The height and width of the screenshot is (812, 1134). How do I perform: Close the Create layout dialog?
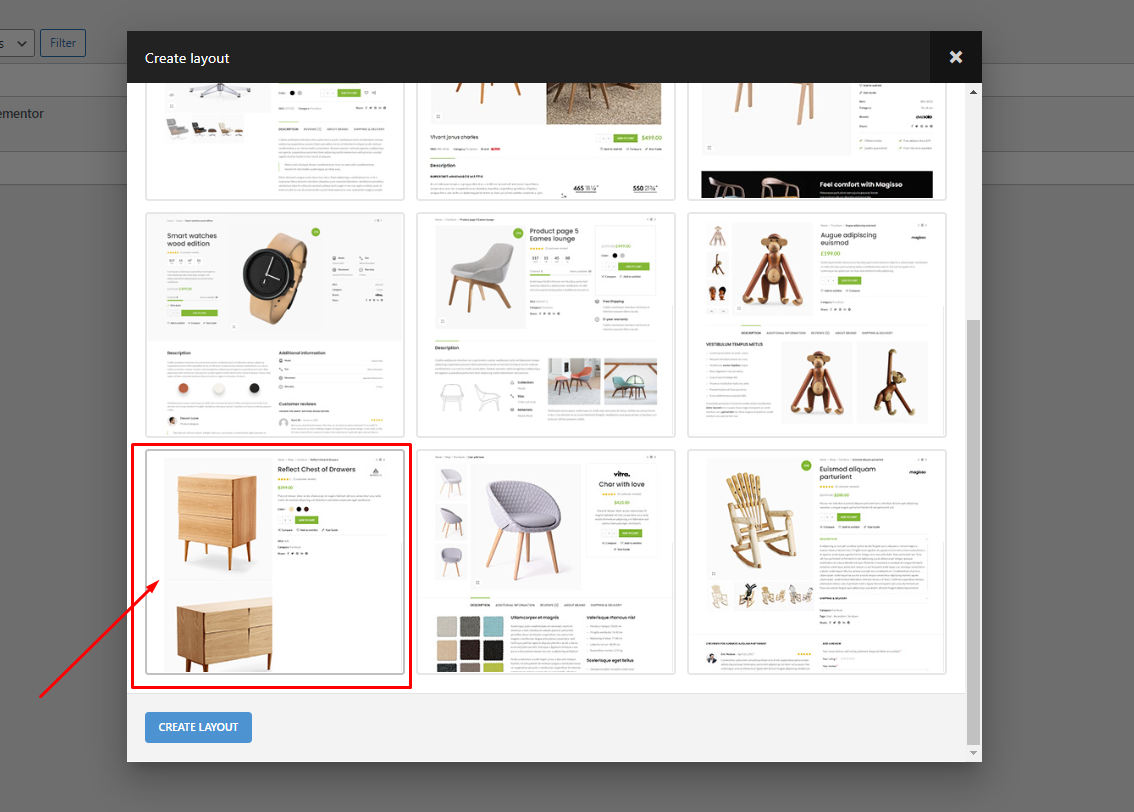coord(955,57)
